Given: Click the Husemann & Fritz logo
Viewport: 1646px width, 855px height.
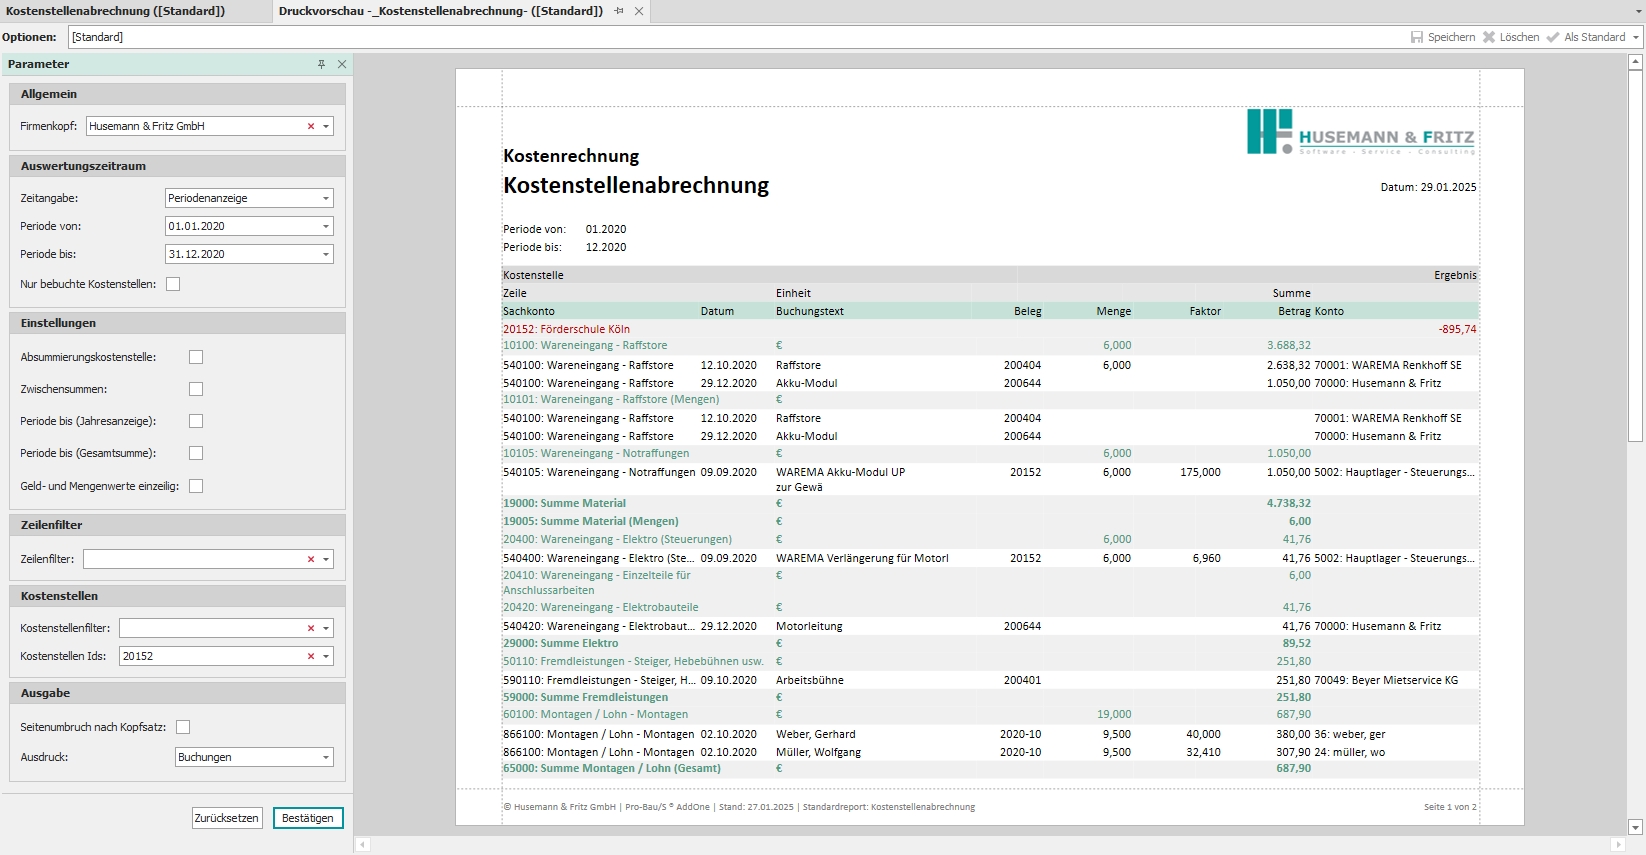Looking at the screenshot, I should point(1360,132).
